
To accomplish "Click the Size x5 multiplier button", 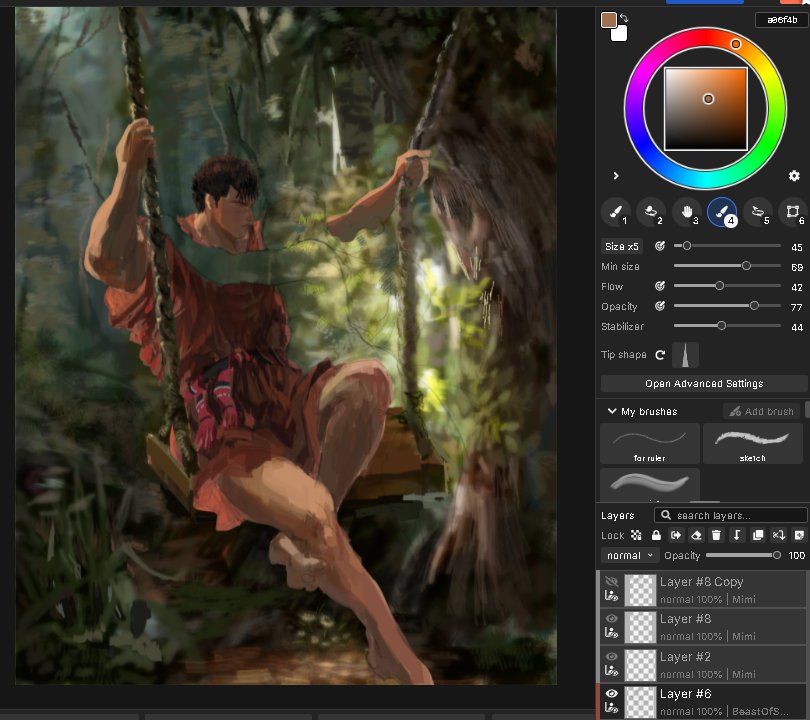I will click(622, 246).
